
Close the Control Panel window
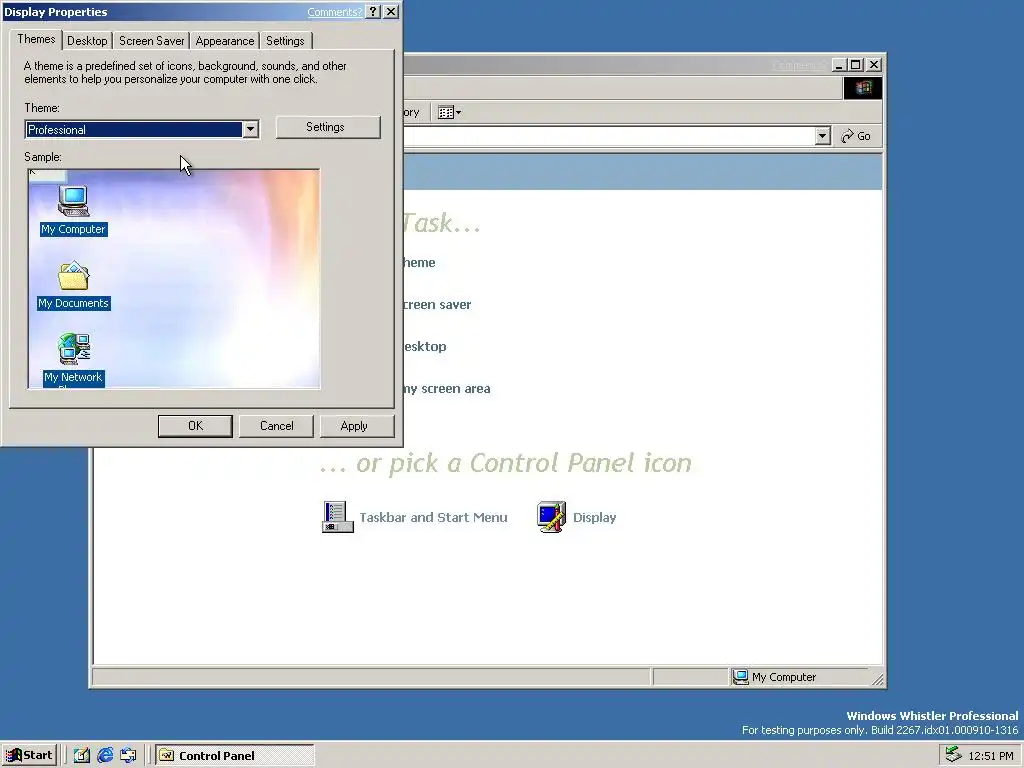tap(874, 65)
